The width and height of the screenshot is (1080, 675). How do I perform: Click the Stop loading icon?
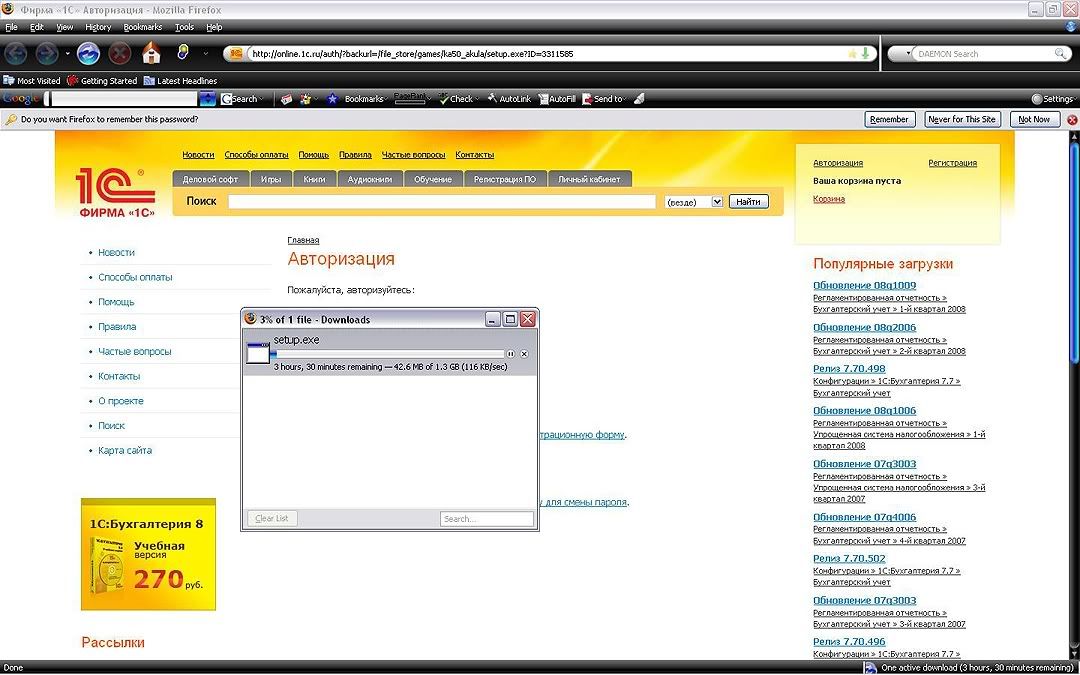(x=119, y=53)
